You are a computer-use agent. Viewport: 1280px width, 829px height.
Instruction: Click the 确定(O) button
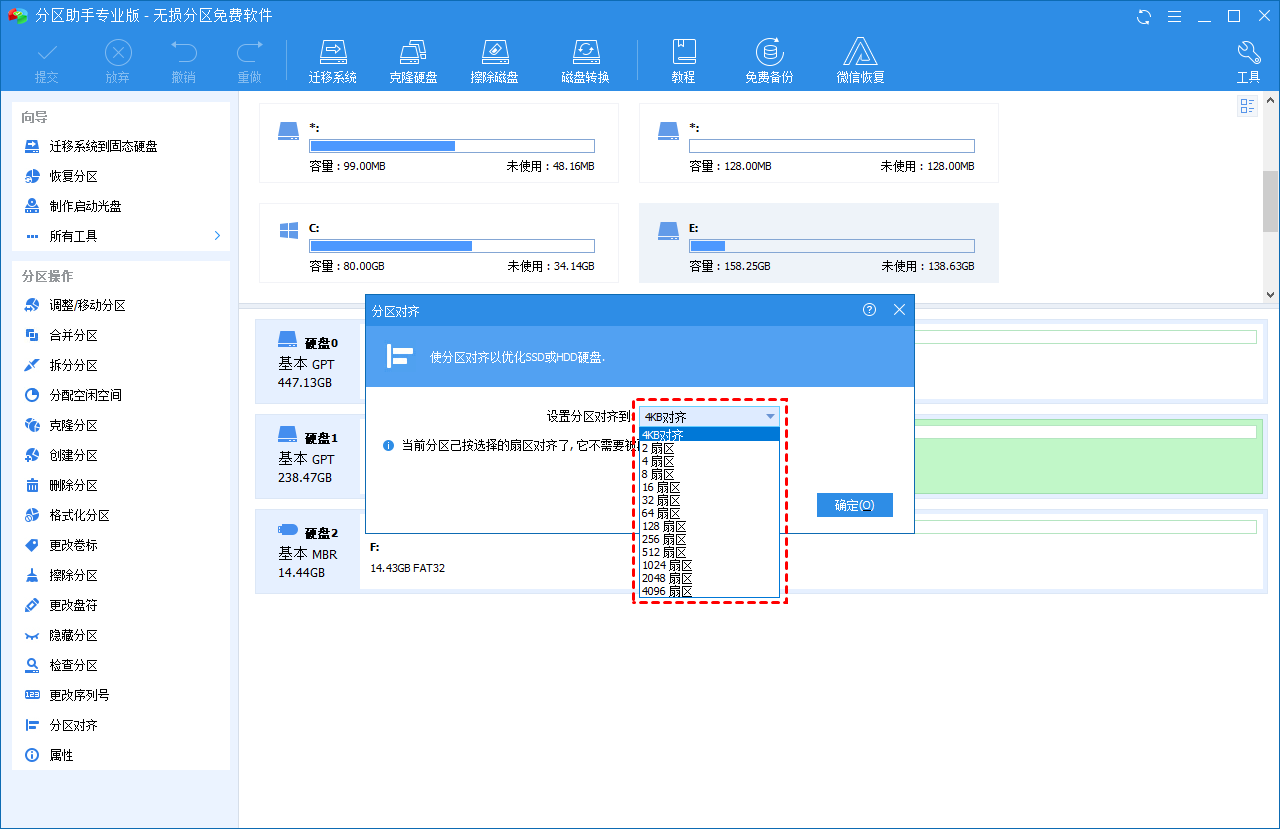coord(854,505)
